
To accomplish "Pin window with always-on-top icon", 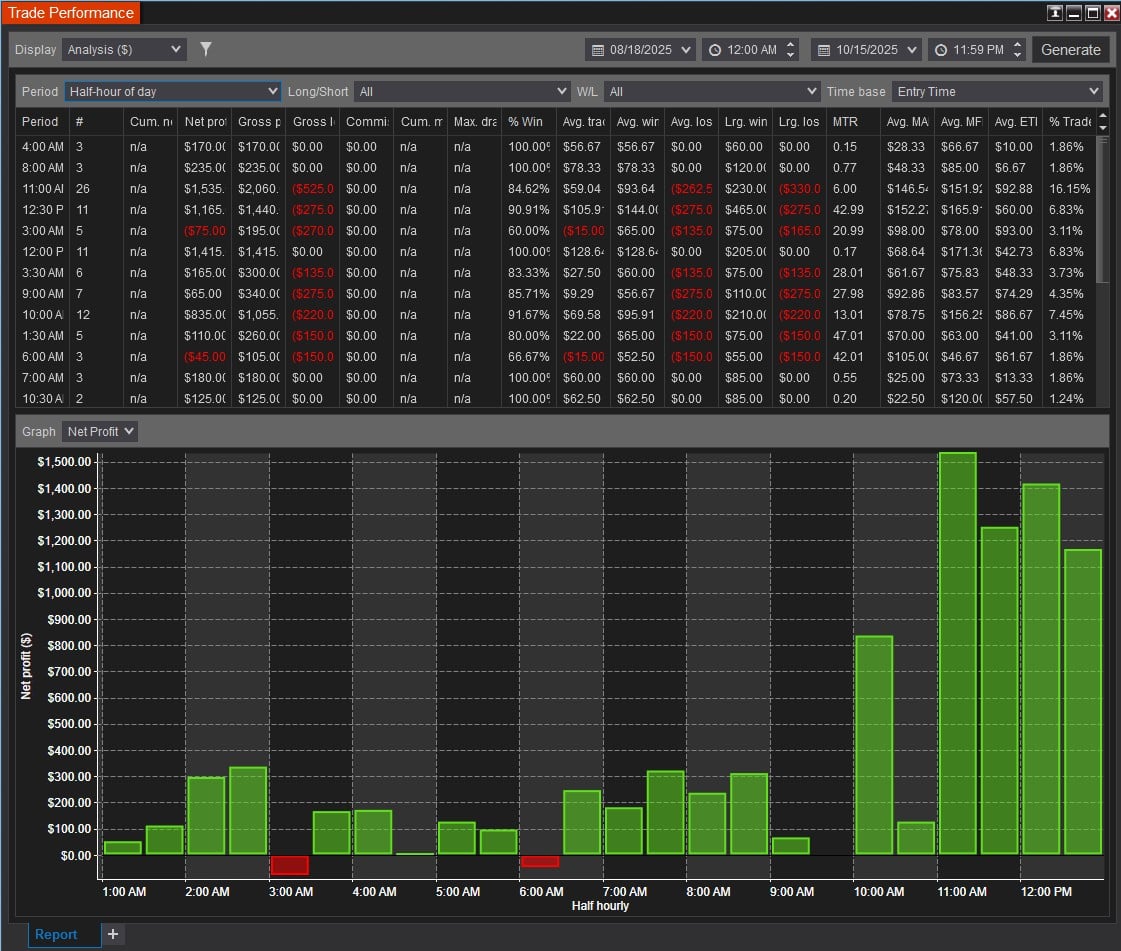I will click(x=1055, y=13).
